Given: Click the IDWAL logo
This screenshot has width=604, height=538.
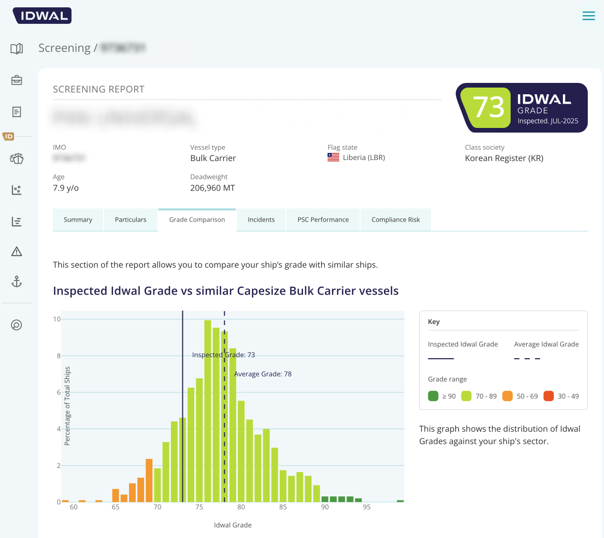Looking at the screenshot, I should (42, 16).
